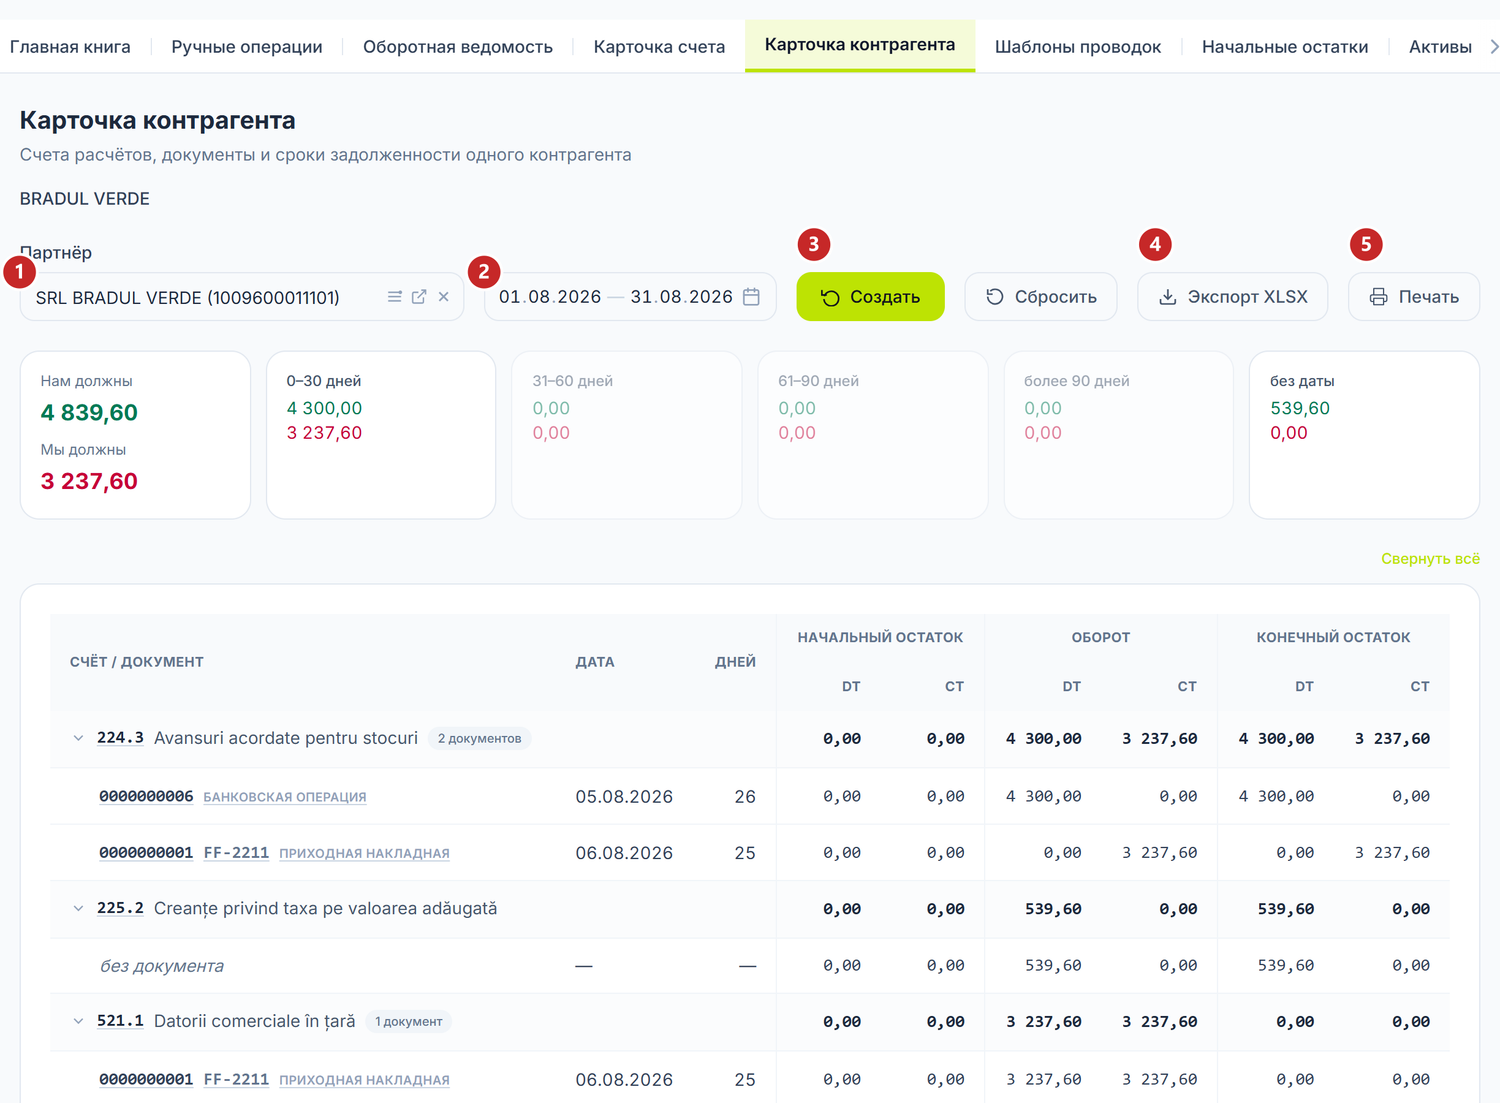Open the selected partner in a new window
The height and width of the screenshot is (1103, 1500).
click(x=419, y=297)
